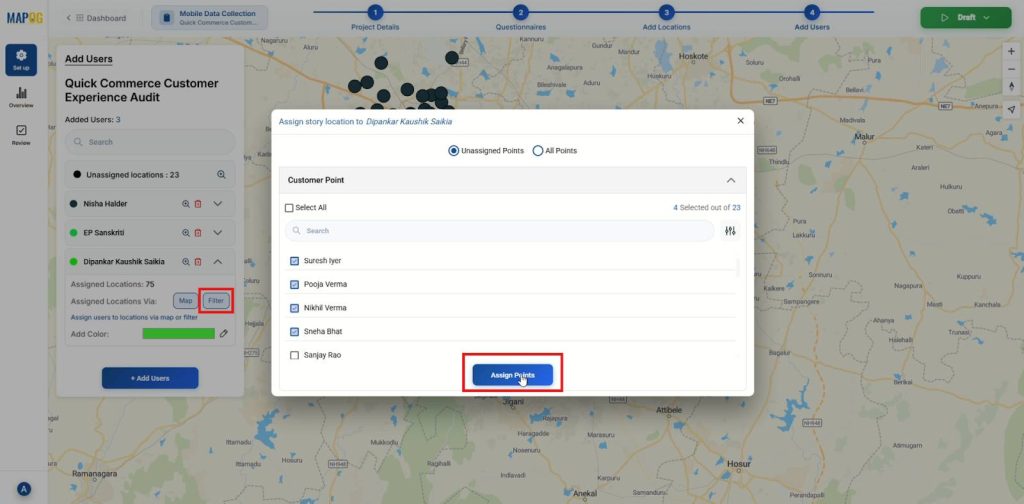Screen dimensions: 1024x504
Task: Close the assign story location dialog
Action: (x=741, y=121)
